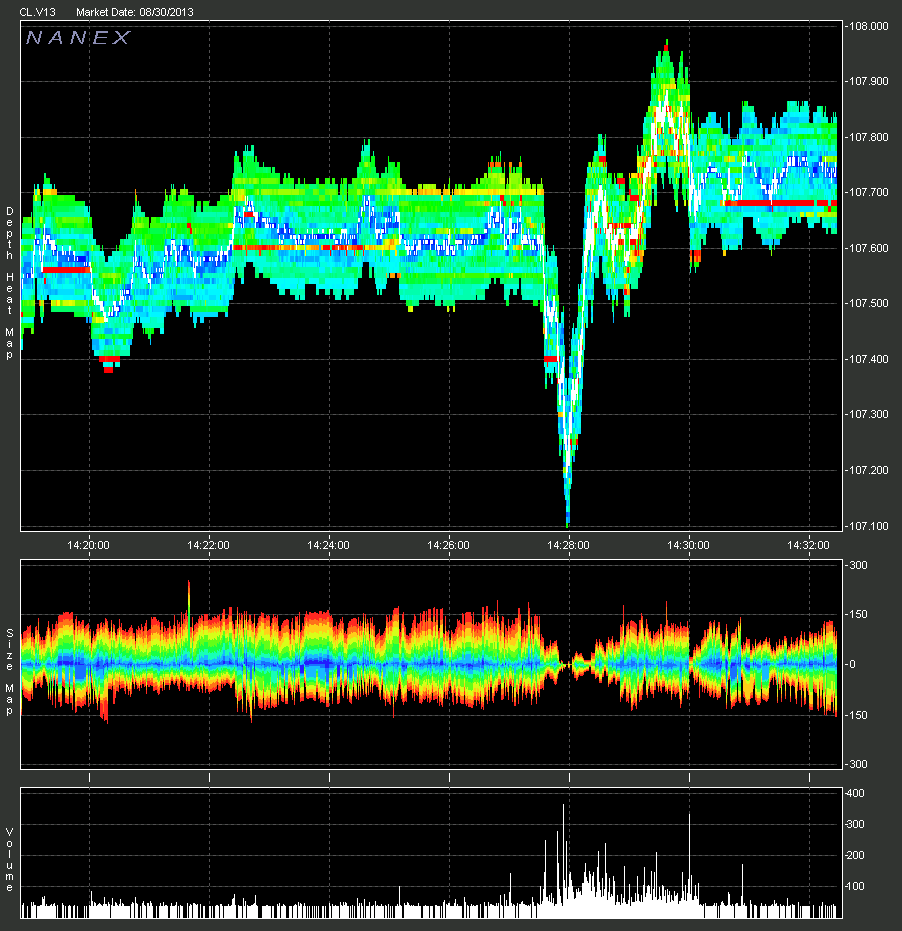
Task: Click the 108.000 price axis label
Action: pyautogui.click(x=869, y=26)
